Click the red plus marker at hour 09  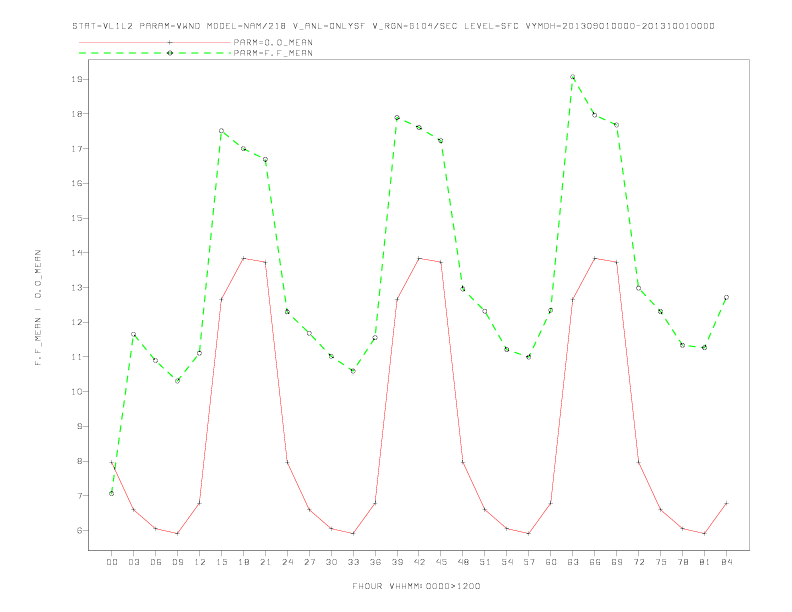pyautogui.click(x=177, y=533)
